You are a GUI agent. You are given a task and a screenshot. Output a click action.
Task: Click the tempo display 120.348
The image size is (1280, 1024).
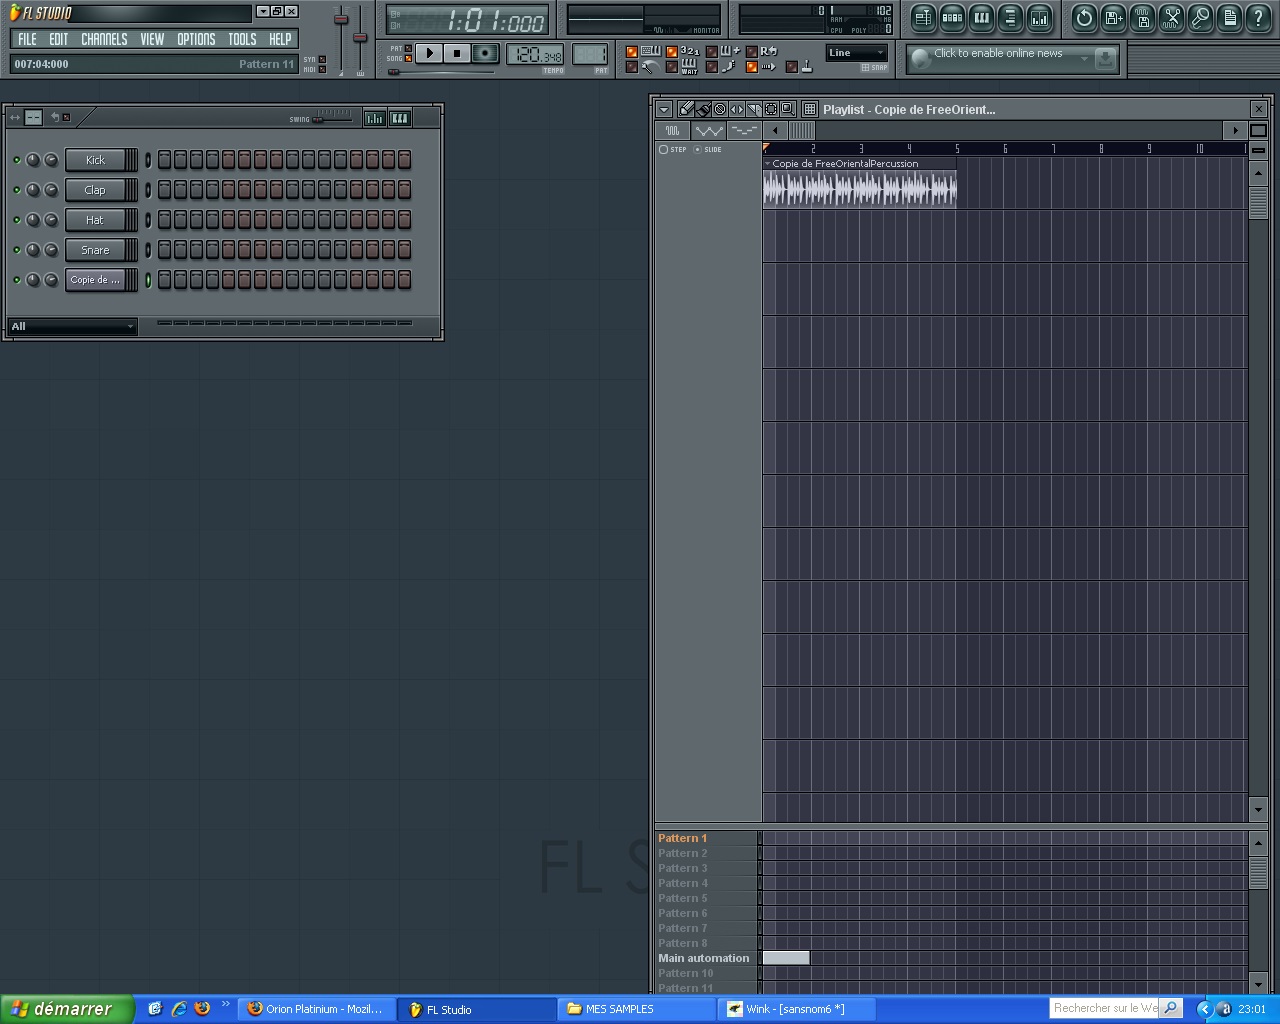click(x=535, y=54)
